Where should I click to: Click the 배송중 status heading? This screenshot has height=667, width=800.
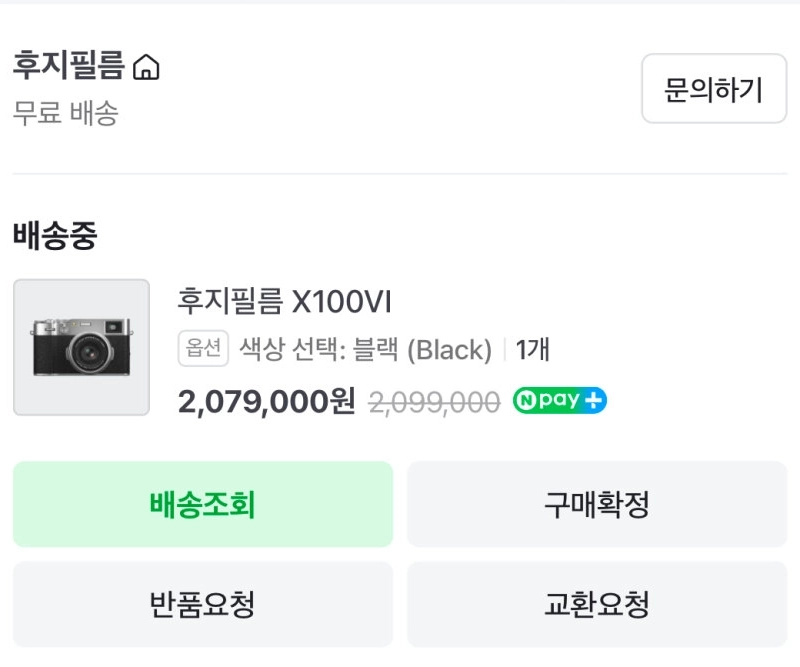tap(55, 236)
